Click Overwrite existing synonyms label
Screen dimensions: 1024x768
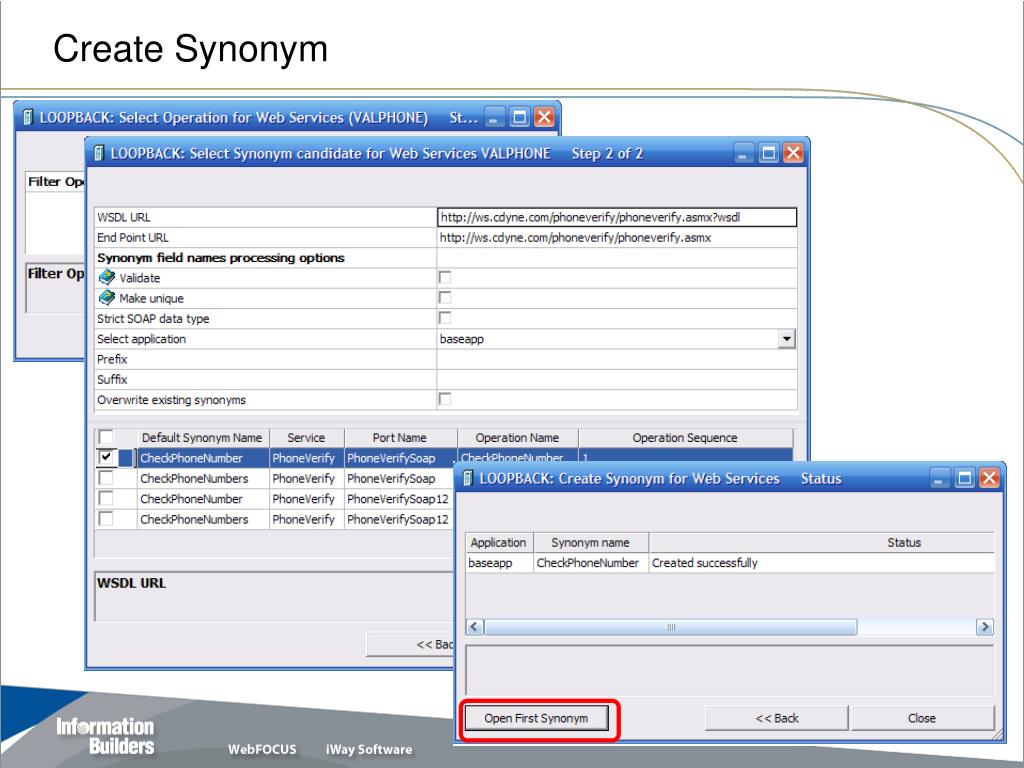[172, 400]
